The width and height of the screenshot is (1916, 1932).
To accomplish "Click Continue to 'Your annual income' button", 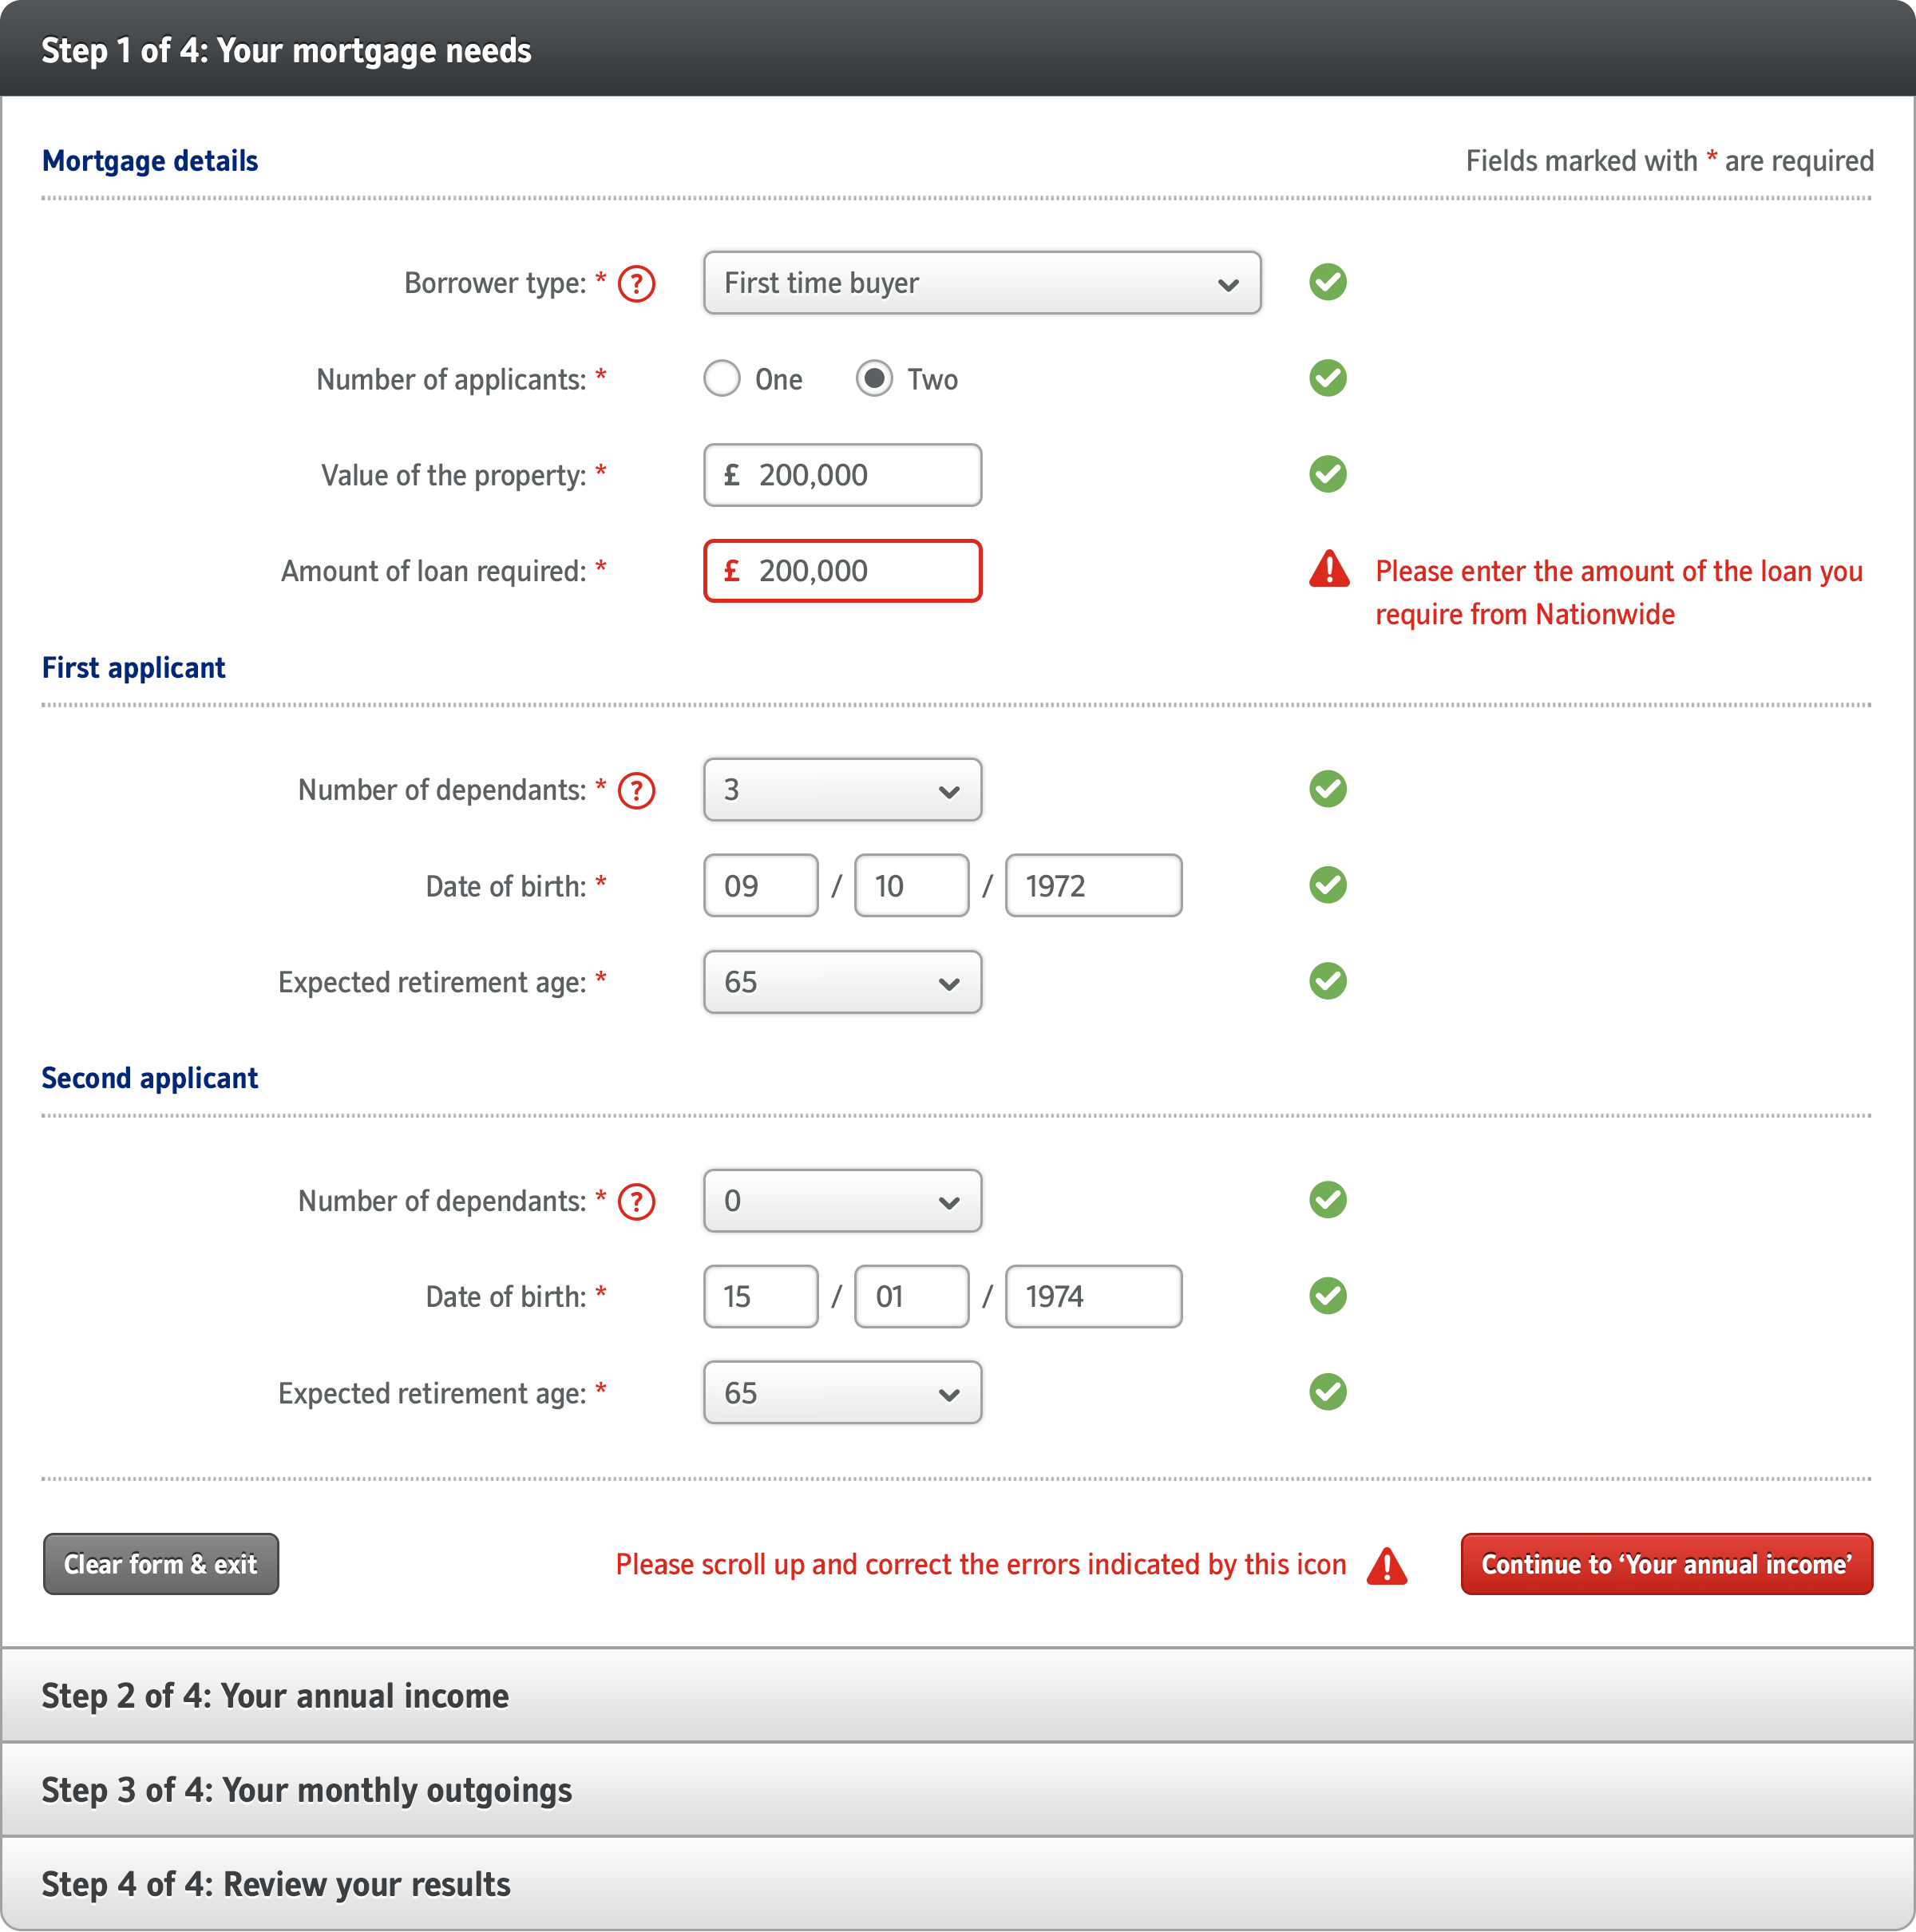I will click(x=1666, y=1564).
